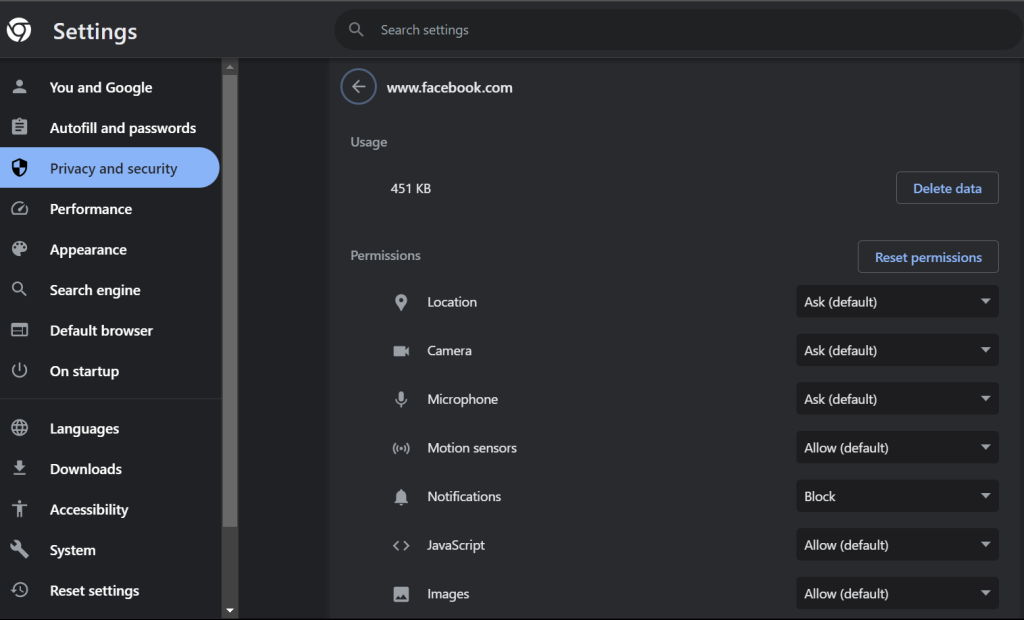Screen dimensions: 1024x620
Task: Open Autofill and passwords settings
Action: [110, 127]
